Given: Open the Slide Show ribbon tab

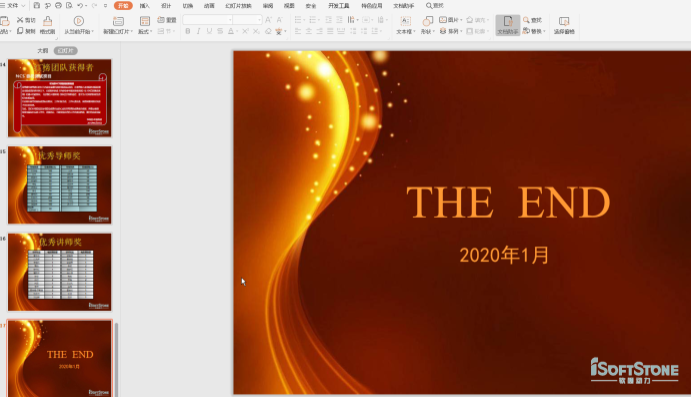Looking at the screenshot, I should point(238,6).
